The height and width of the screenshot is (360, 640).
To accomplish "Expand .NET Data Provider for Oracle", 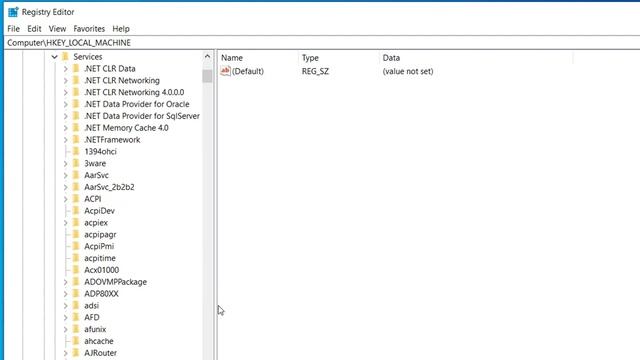I will [x=66, y=104].
